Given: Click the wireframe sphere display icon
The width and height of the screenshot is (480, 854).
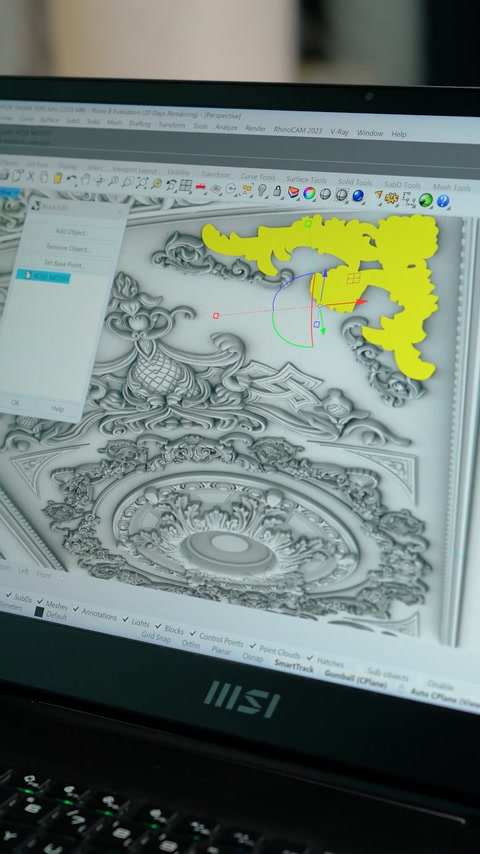Looking at the screenshot, I should coord(342,194).
